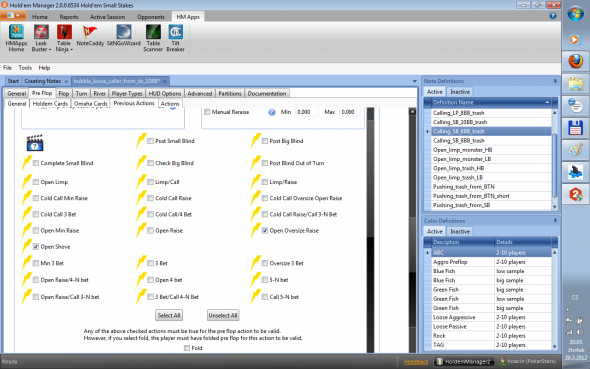Open file explorer folder in taskbar
This screenshot has height=369, width=590.
(x=575, y=84)
